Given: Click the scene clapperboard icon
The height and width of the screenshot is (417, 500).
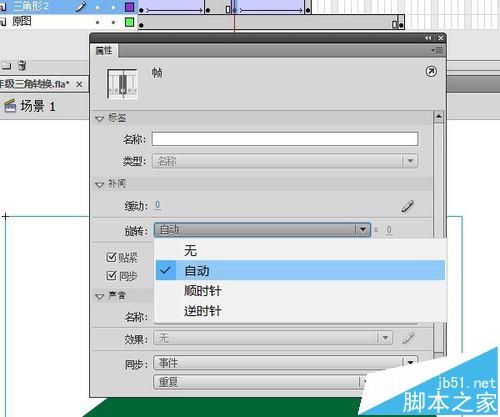Looking at the screenshot, I should [10, 106].
